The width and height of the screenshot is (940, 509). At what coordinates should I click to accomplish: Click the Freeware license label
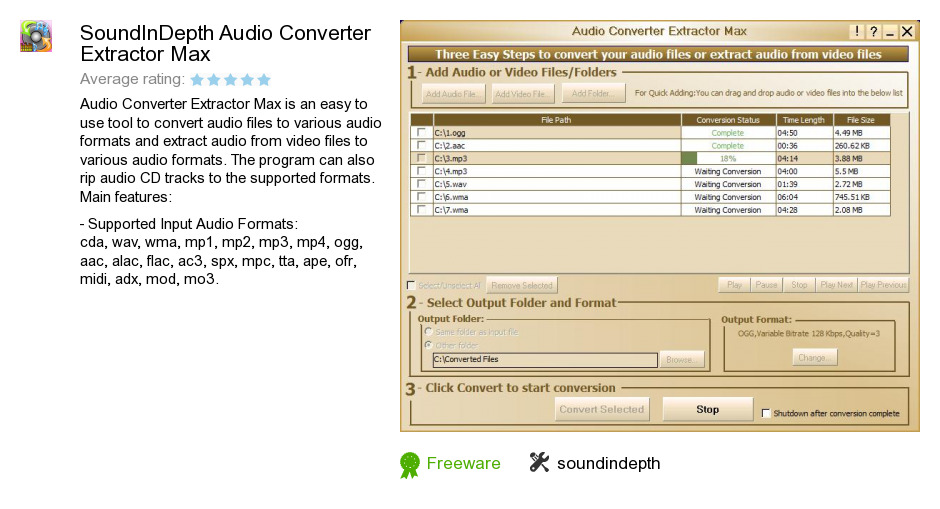(x=463, y=463)
